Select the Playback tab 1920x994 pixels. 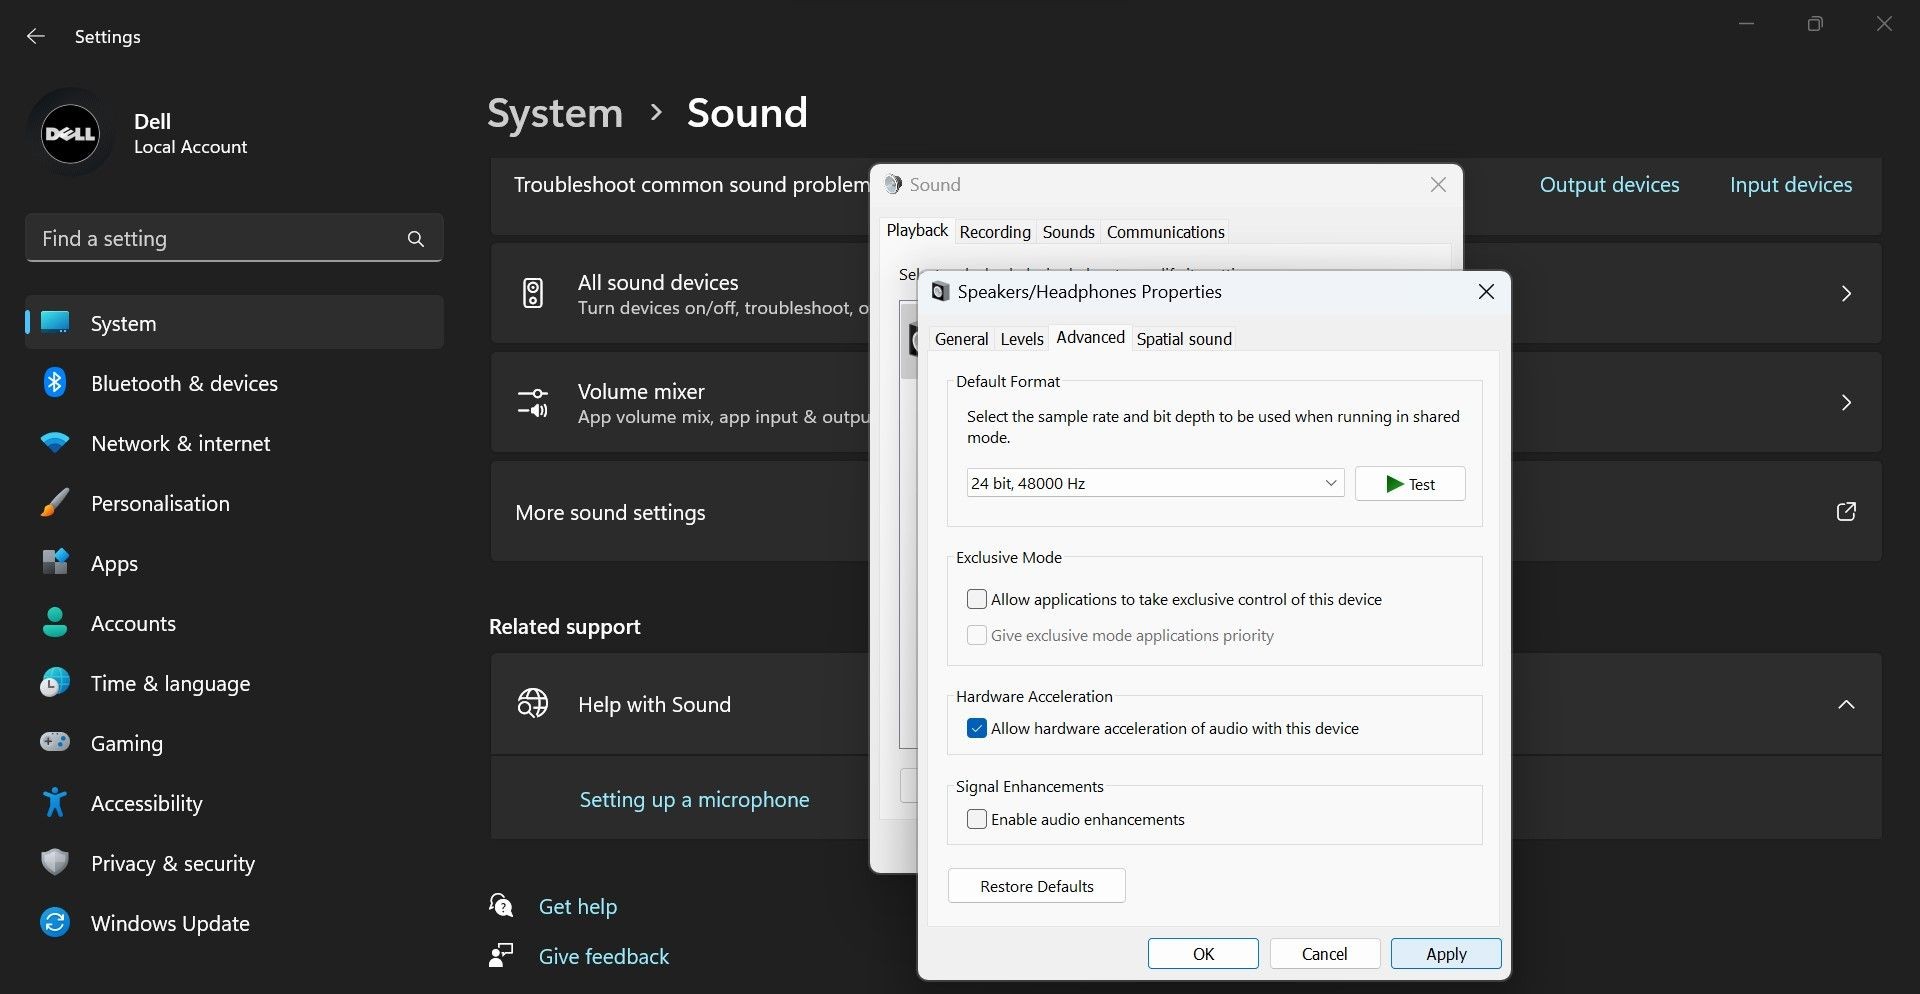point(917,231)
